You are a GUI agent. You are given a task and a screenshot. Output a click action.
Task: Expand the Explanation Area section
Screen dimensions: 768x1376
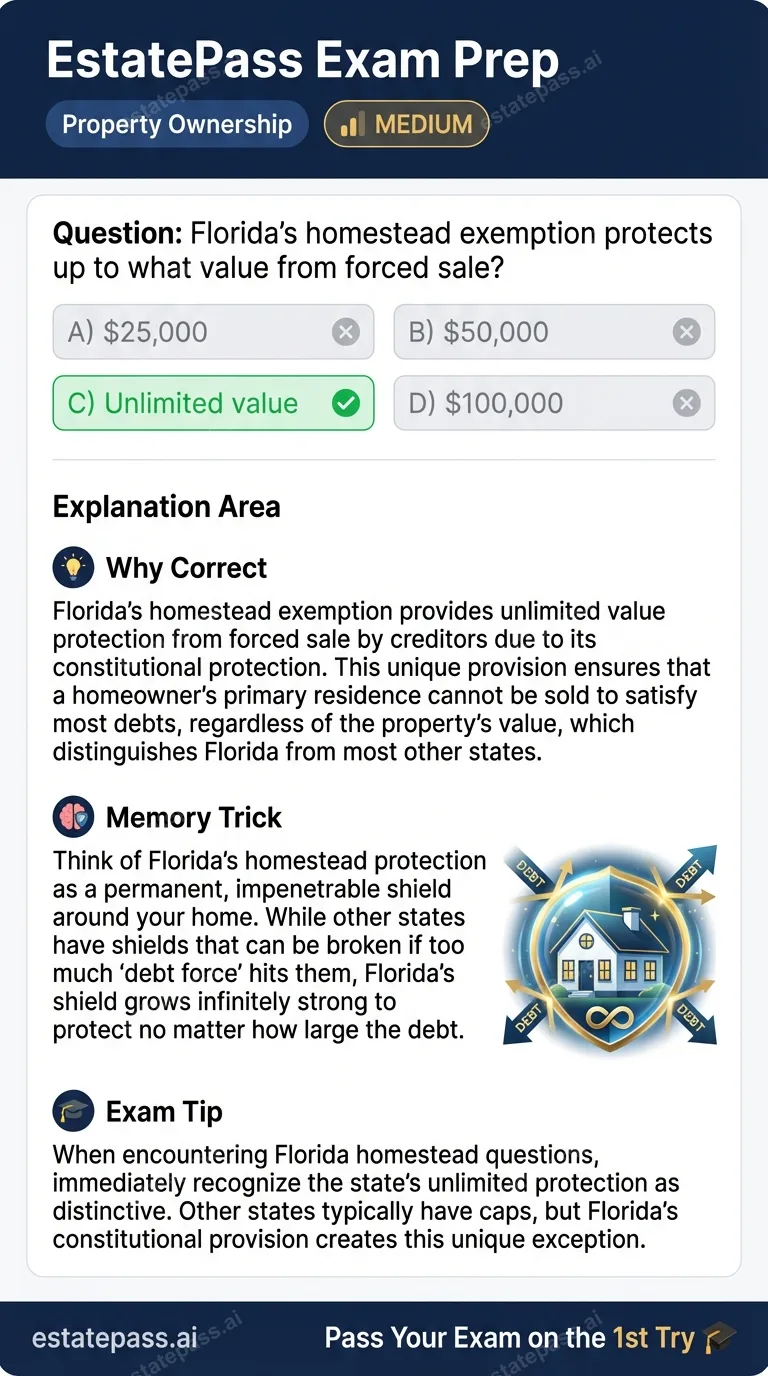pyautogui.click(x=166, y=506)
